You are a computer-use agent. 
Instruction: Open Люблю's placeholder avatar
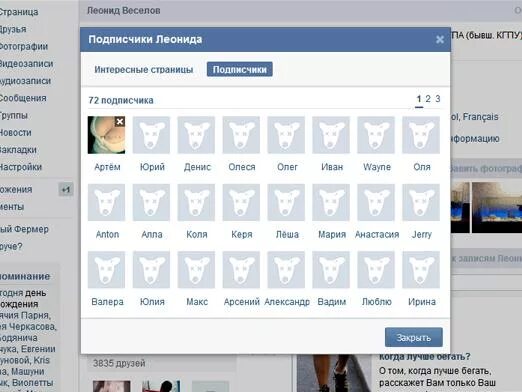point(376,270)
